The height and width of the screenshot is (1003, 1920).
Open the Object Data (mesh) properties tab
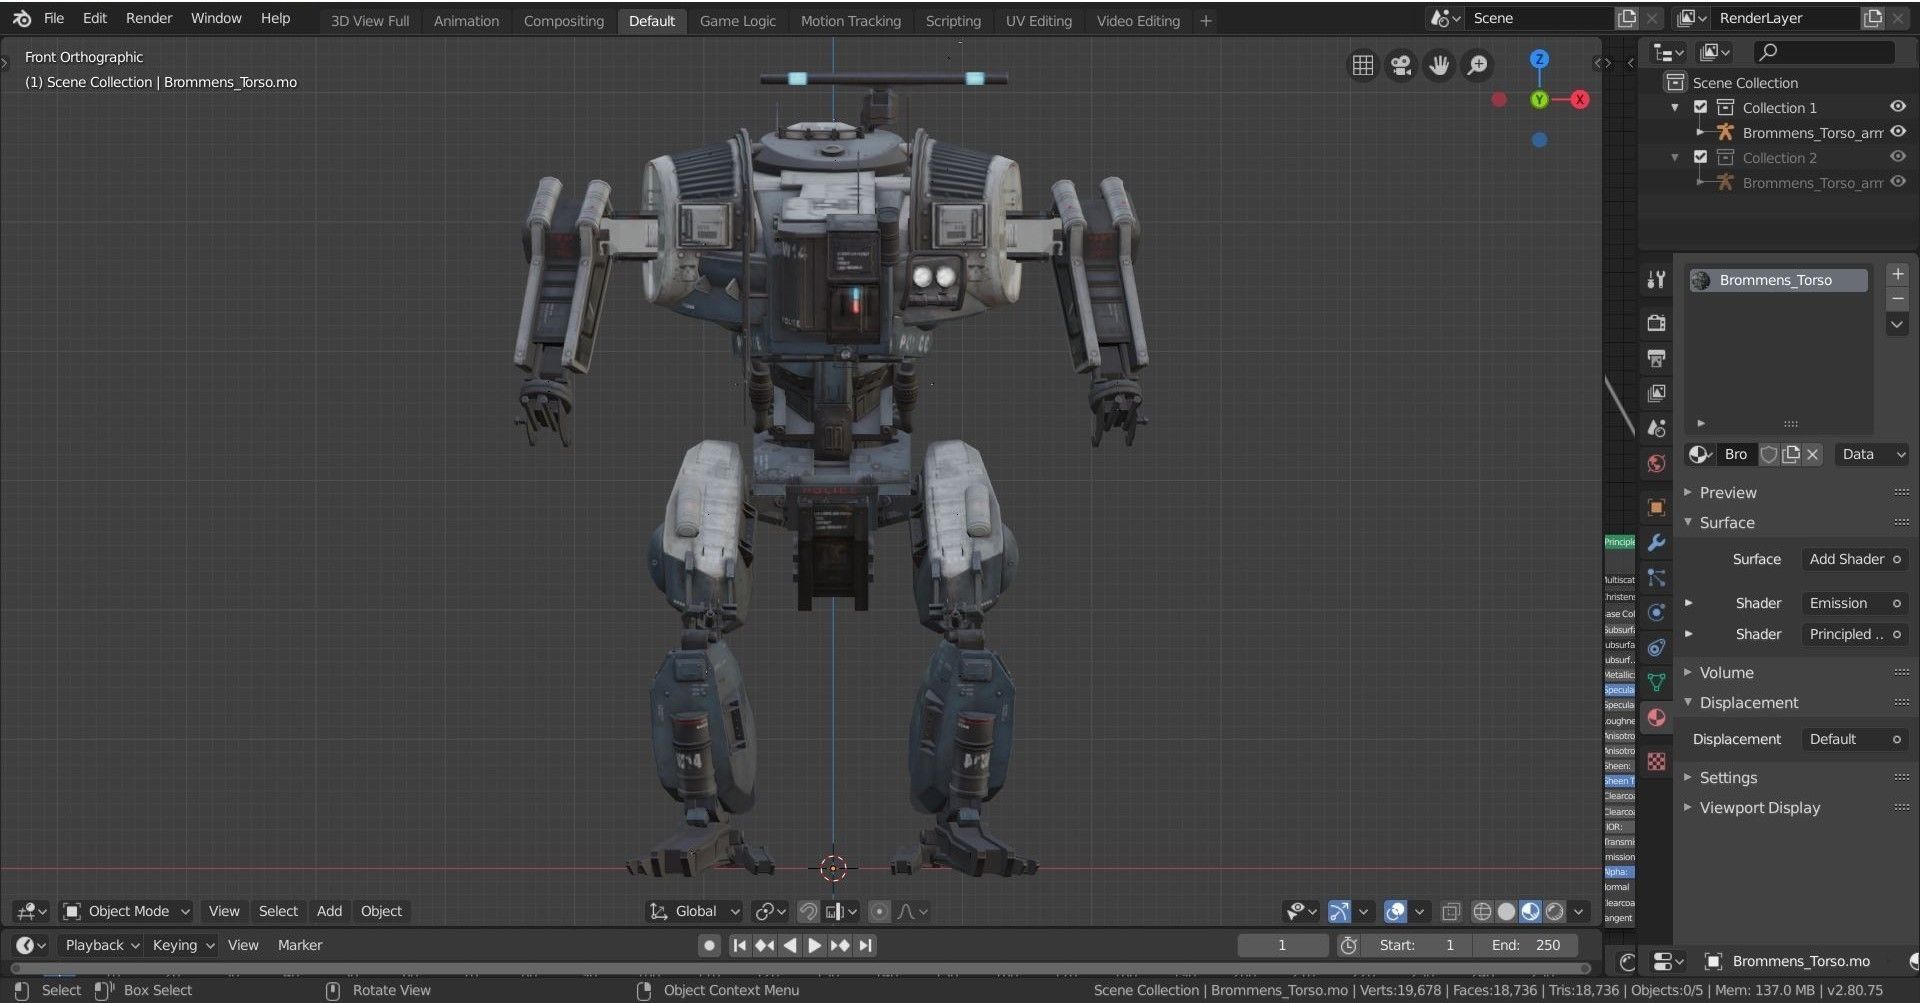[1656, 683]
